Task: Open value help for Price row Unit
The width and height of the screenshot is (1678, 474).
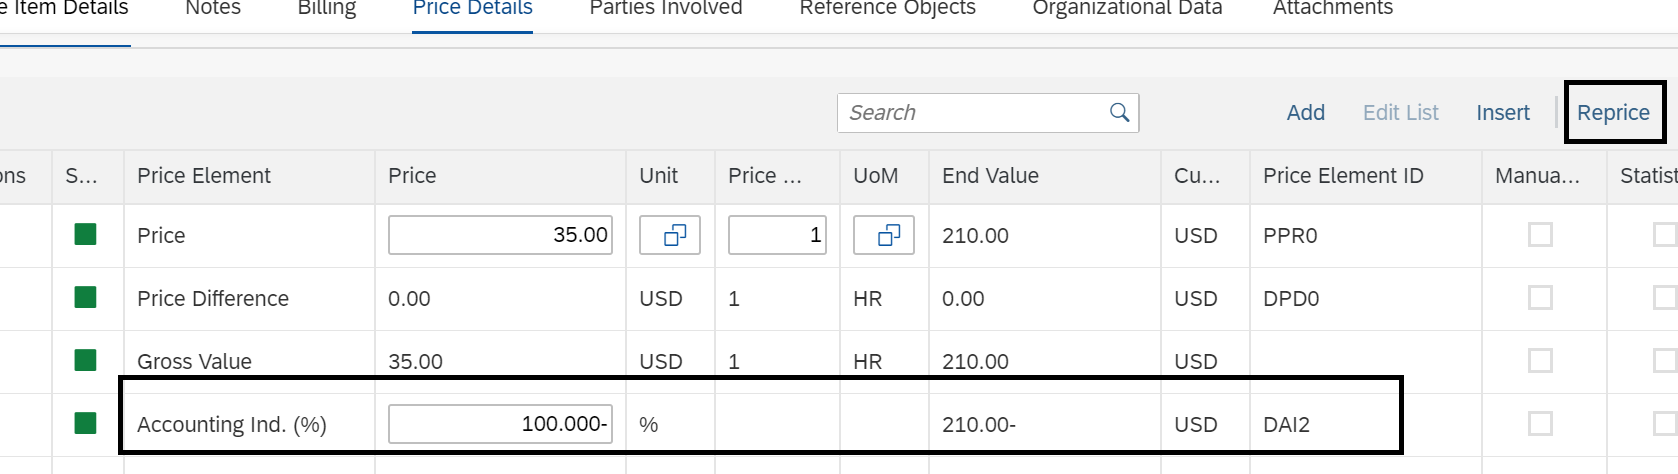Action: (670, 235)
